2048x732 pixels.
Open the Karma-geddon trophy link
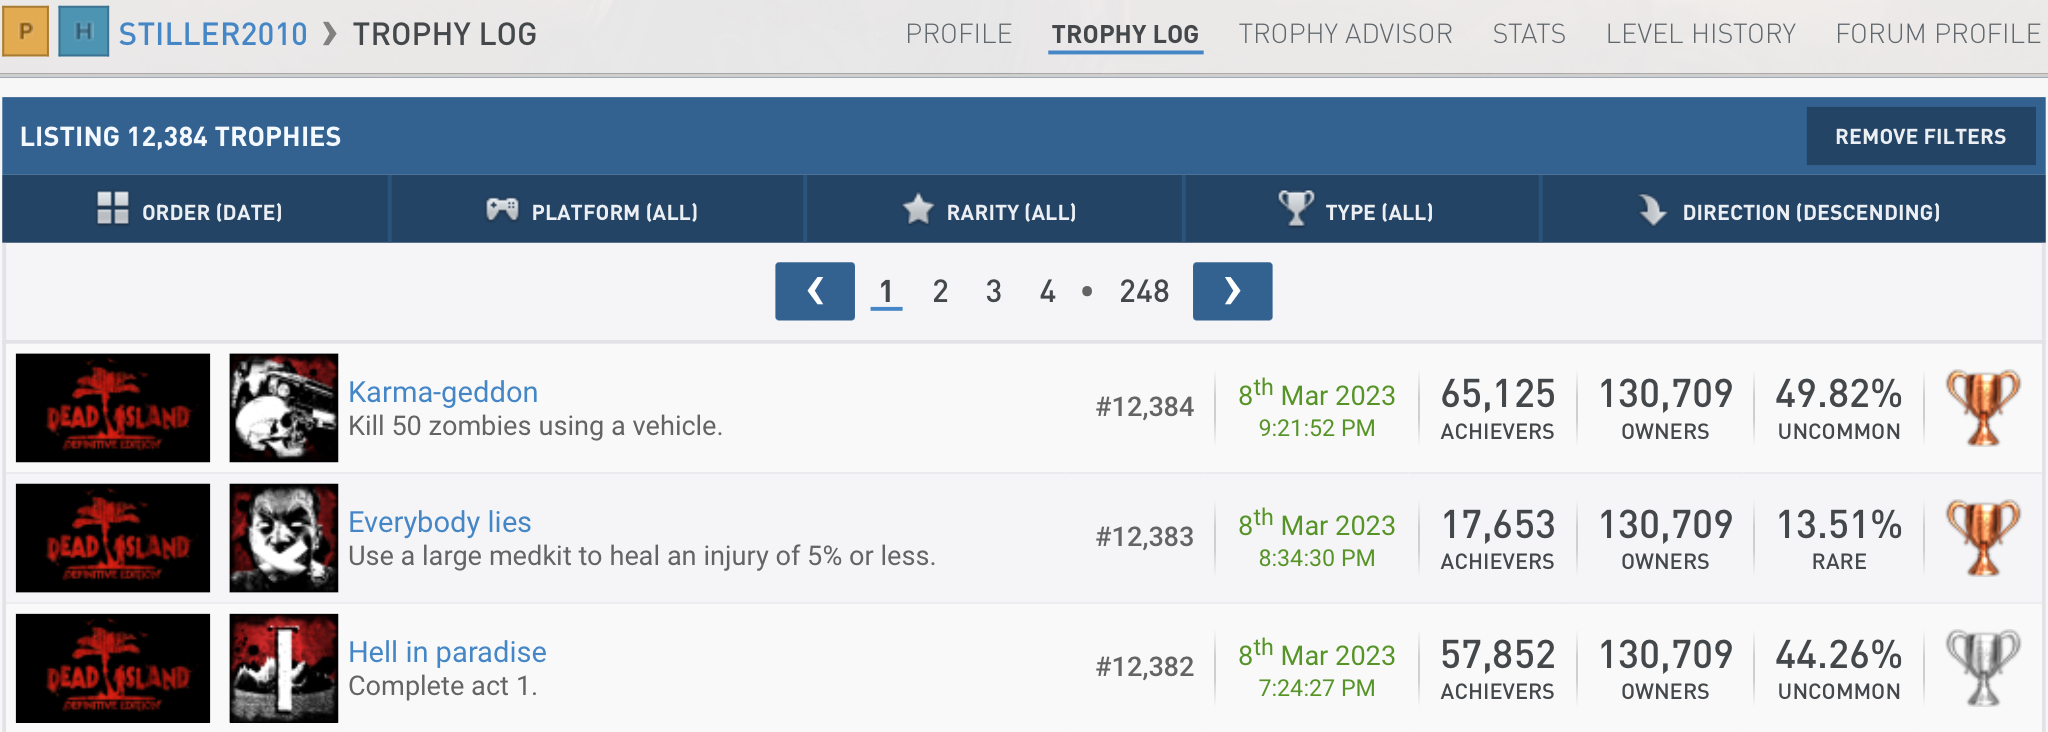coord(443,392)
